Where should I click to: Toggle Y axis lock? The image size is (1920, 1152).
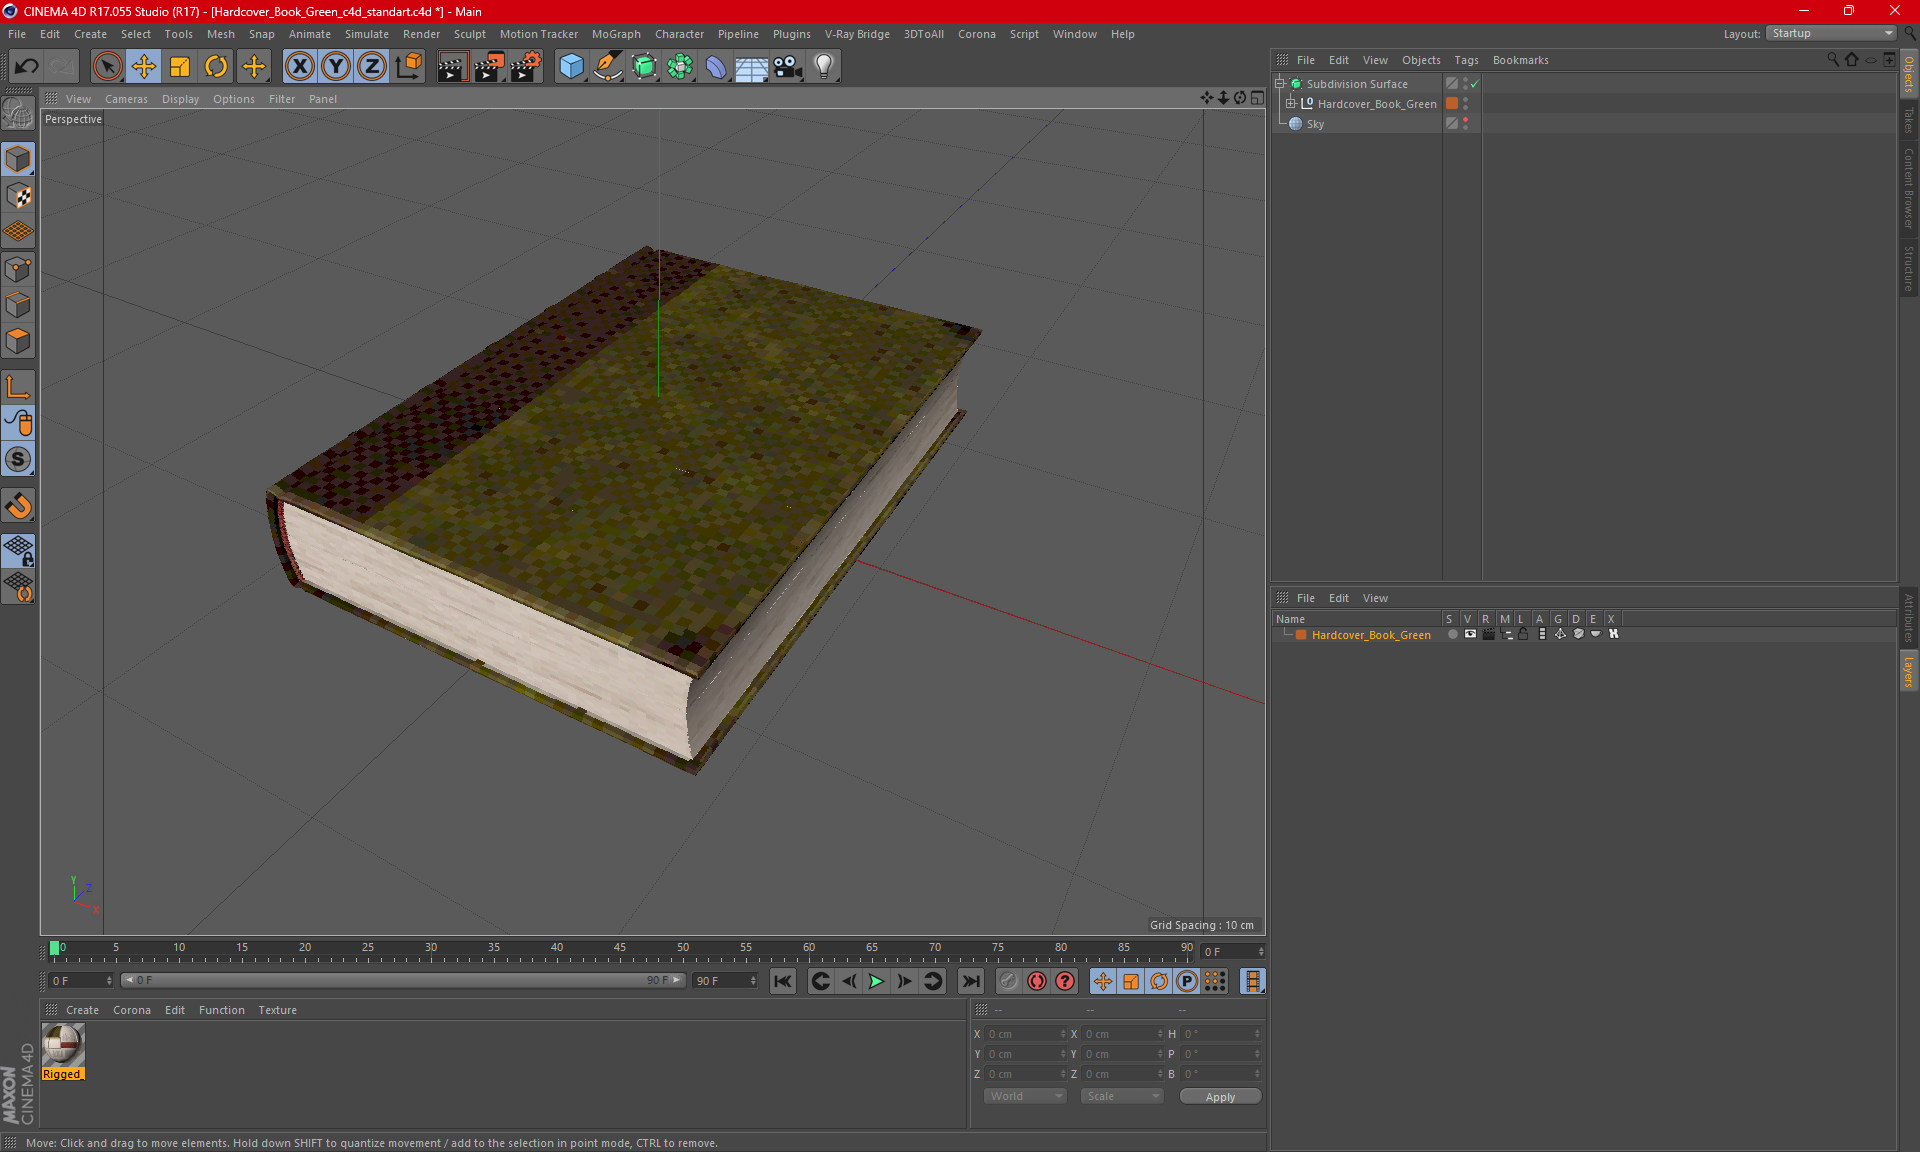click(336, 67)
